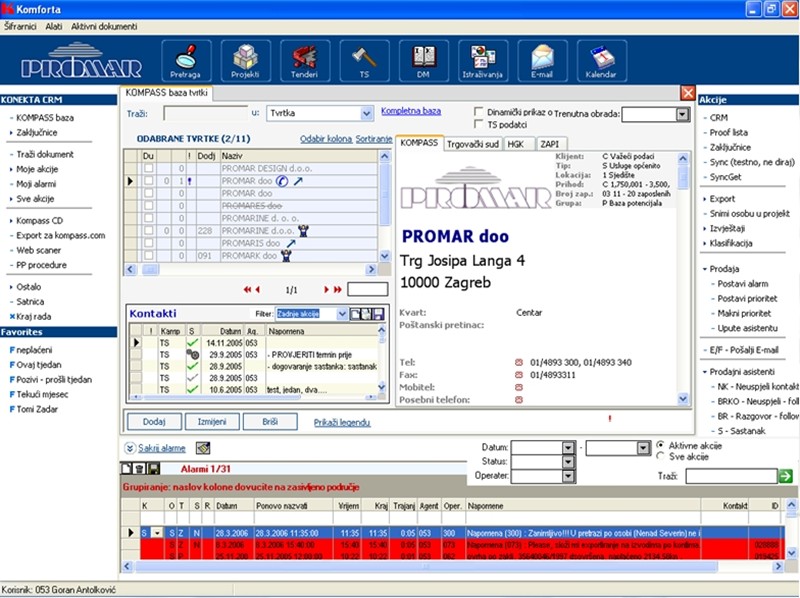800x598 pixels.
Task: Open the Tvrtka search-field dropdown
Action: (x=366, y=113)
